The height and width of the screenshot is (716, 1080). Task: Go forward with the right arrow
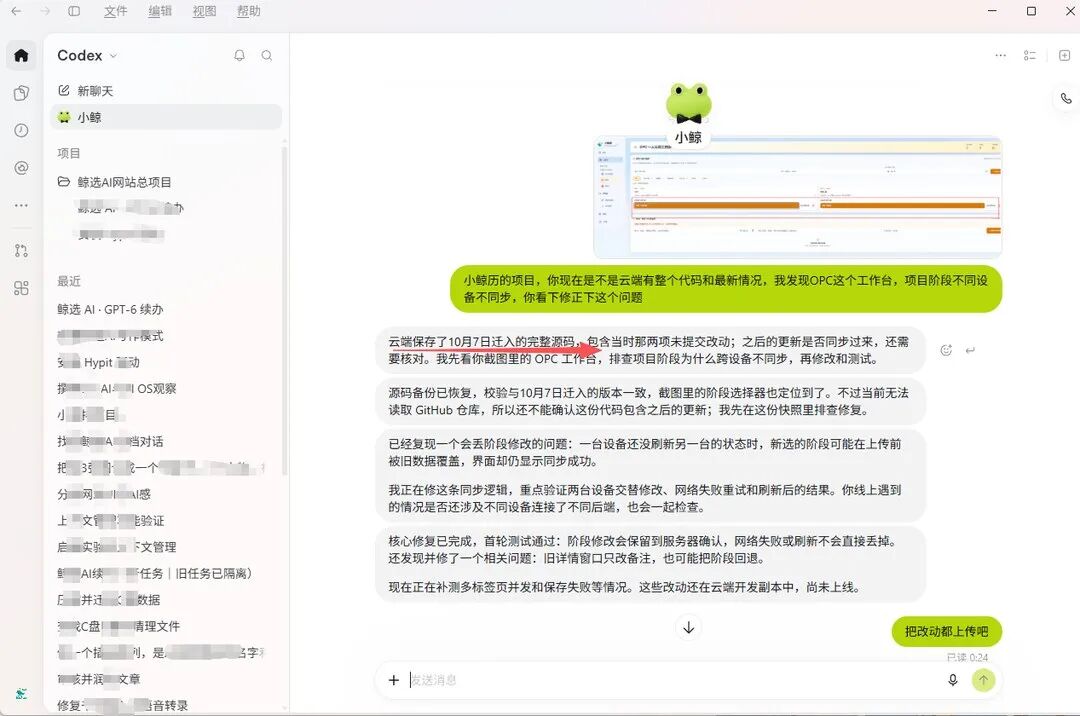(x=45, y=11)
